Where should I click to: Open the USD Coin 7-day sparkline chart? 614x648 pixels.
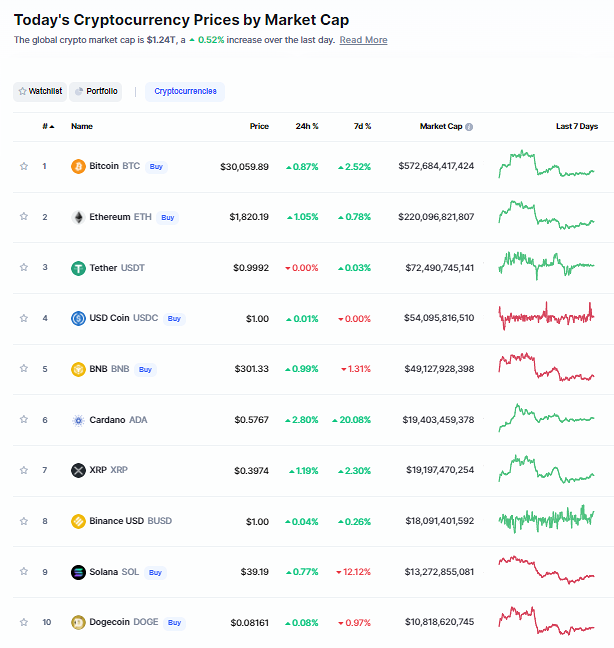pyautogui.click(x=546, y=316)
